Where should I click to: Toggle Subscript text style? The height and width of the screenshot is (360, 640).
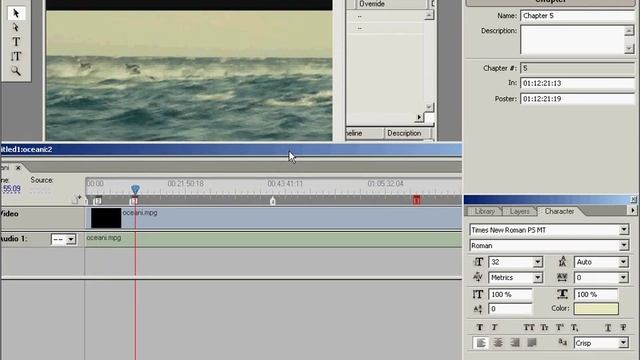(575, 327)
